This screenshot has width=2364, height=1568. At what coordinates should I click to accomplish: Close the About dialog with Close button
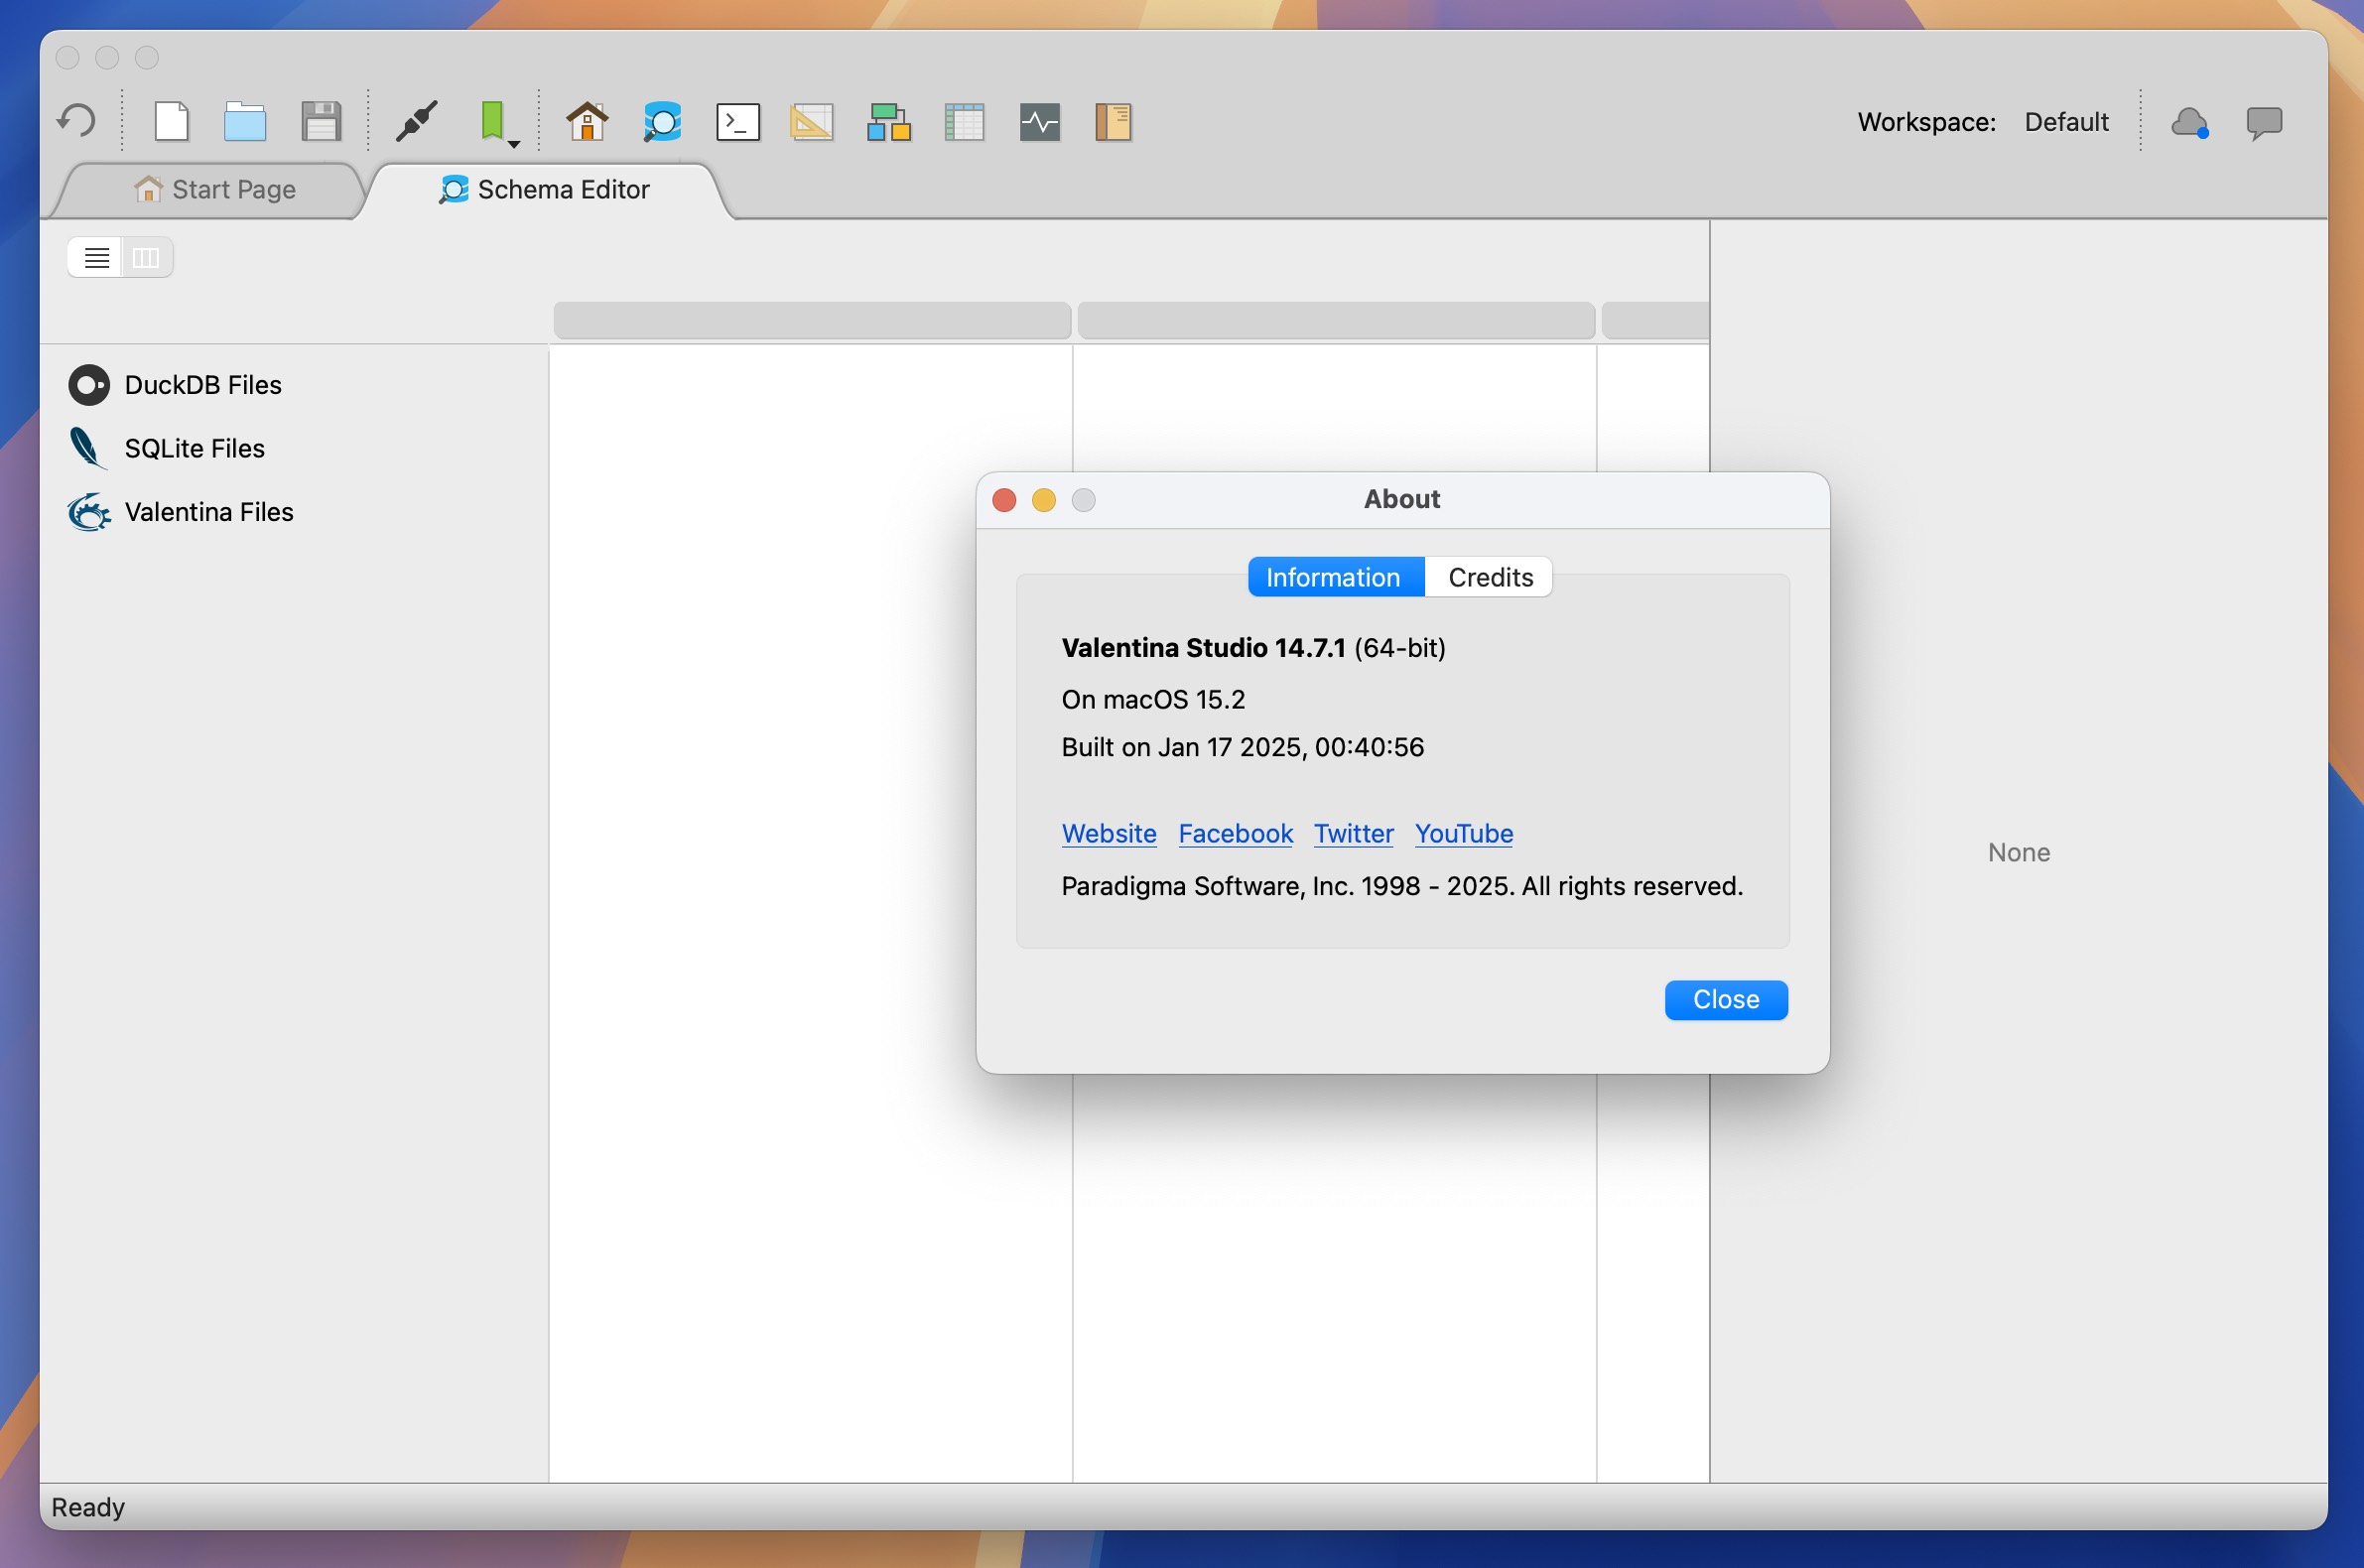(1725, 999)
